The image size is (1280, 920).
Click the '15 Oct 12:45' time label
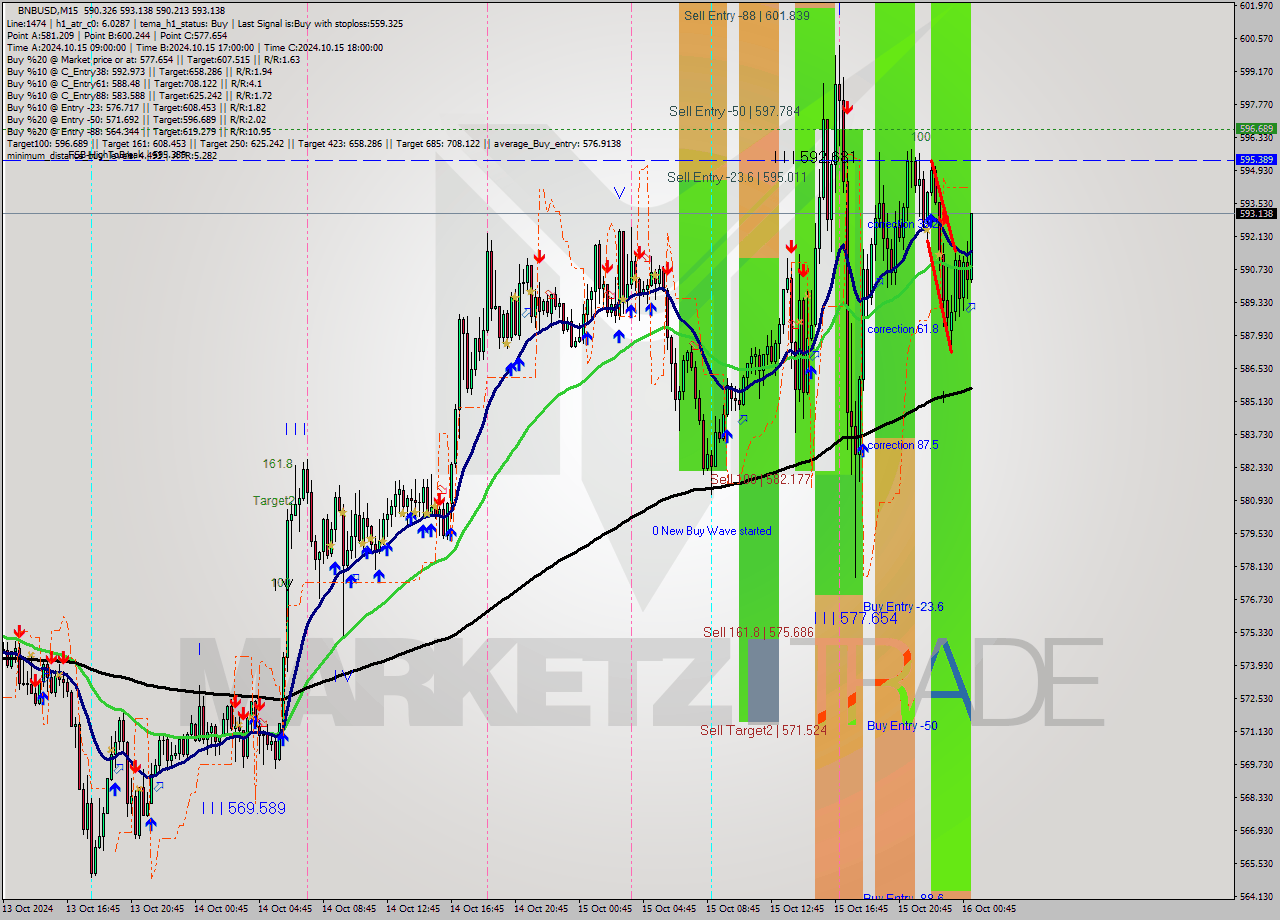[797, 909]
